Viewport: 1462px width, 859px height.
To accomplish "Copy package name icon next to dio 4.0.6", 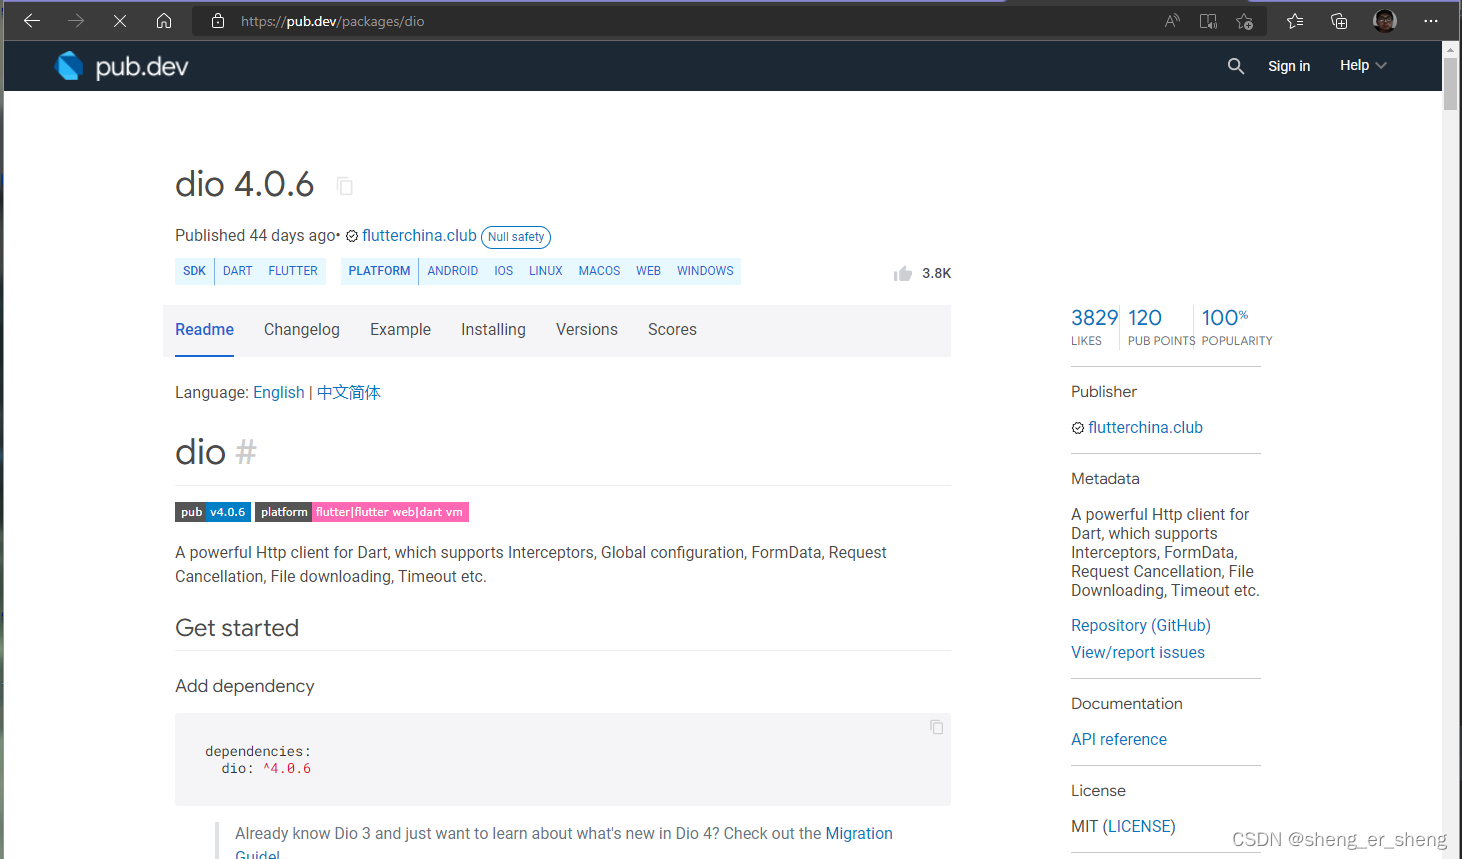I will (345, 186).
